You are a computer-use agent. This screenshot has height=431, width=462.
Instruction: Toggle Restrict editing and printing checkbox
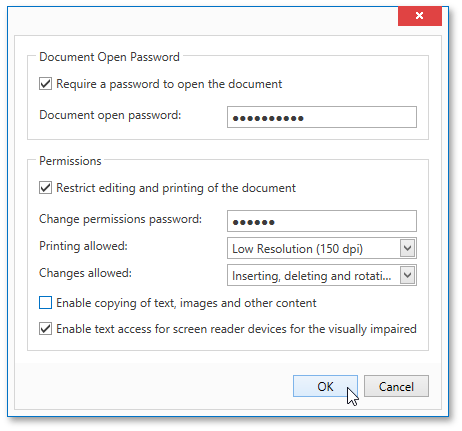(45, 188)
